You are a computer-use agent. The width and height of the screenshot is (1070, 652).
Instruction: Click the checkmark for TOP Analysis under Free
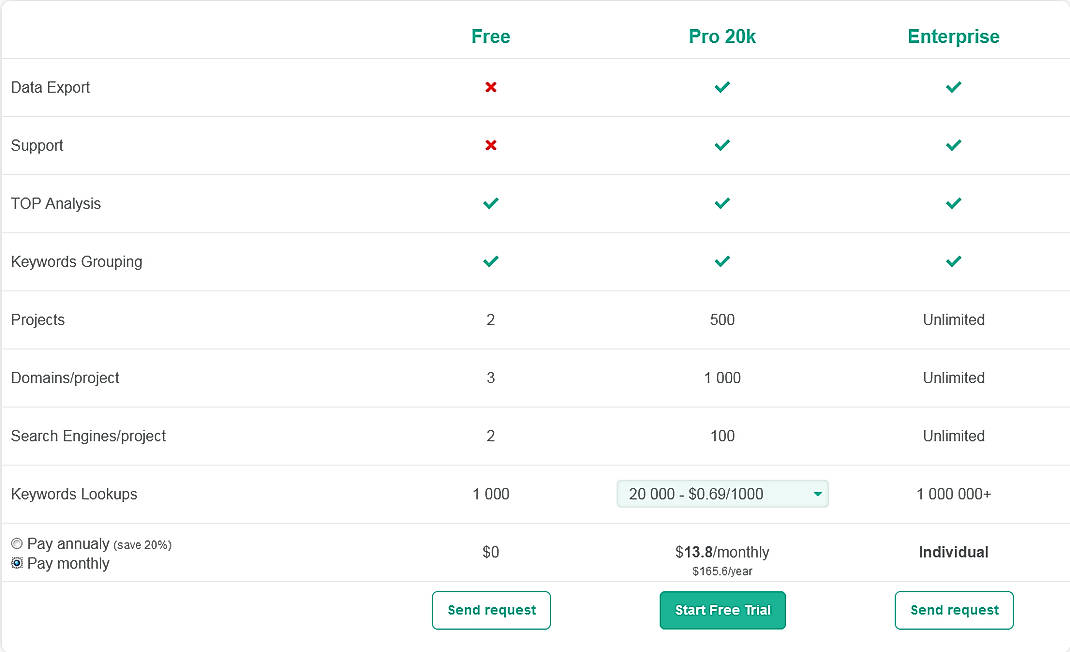point(491,203)
